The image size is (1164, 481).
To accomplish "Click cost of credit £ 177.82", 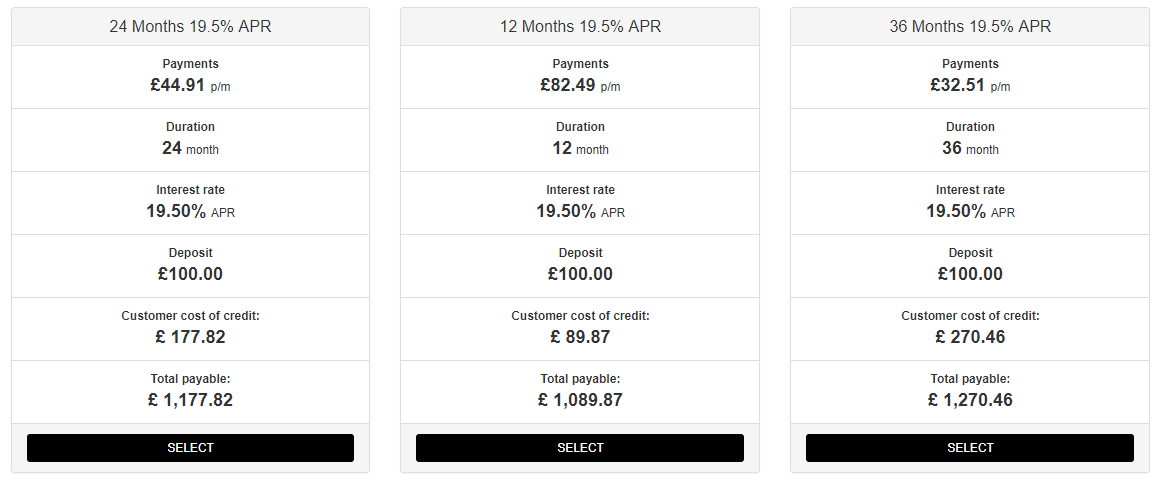I will click(190, 337).
